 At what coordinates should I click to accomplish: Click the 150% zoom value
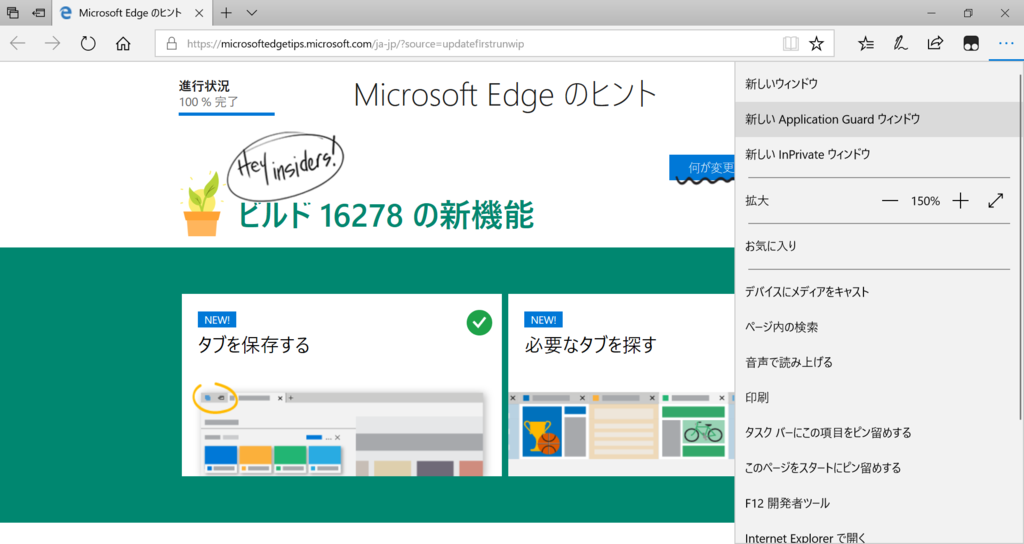point(925,201)
